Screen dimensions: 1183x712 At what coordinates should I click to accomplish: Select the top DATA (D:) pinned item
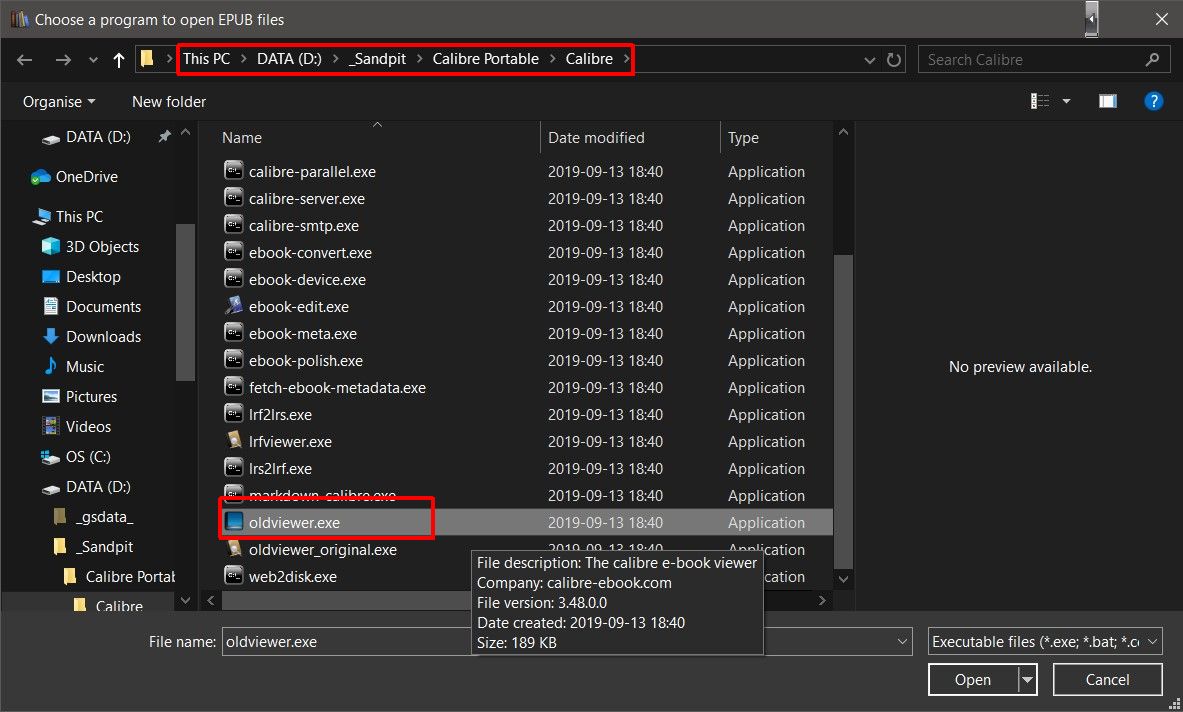point(98,137)
